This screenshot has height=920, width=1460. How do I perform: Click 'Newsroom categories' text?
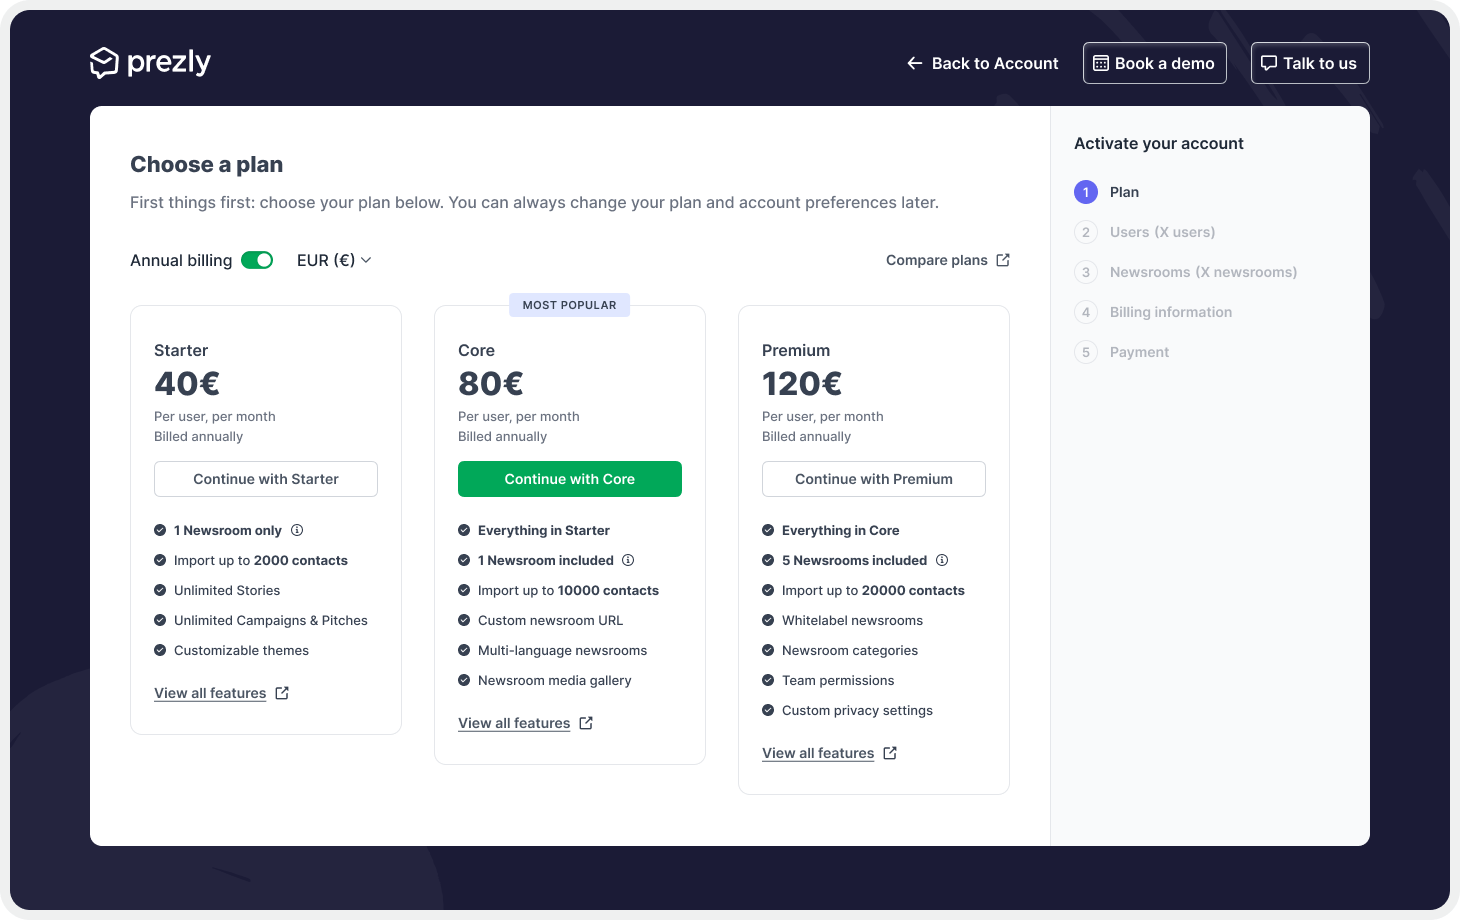[850, 650]
